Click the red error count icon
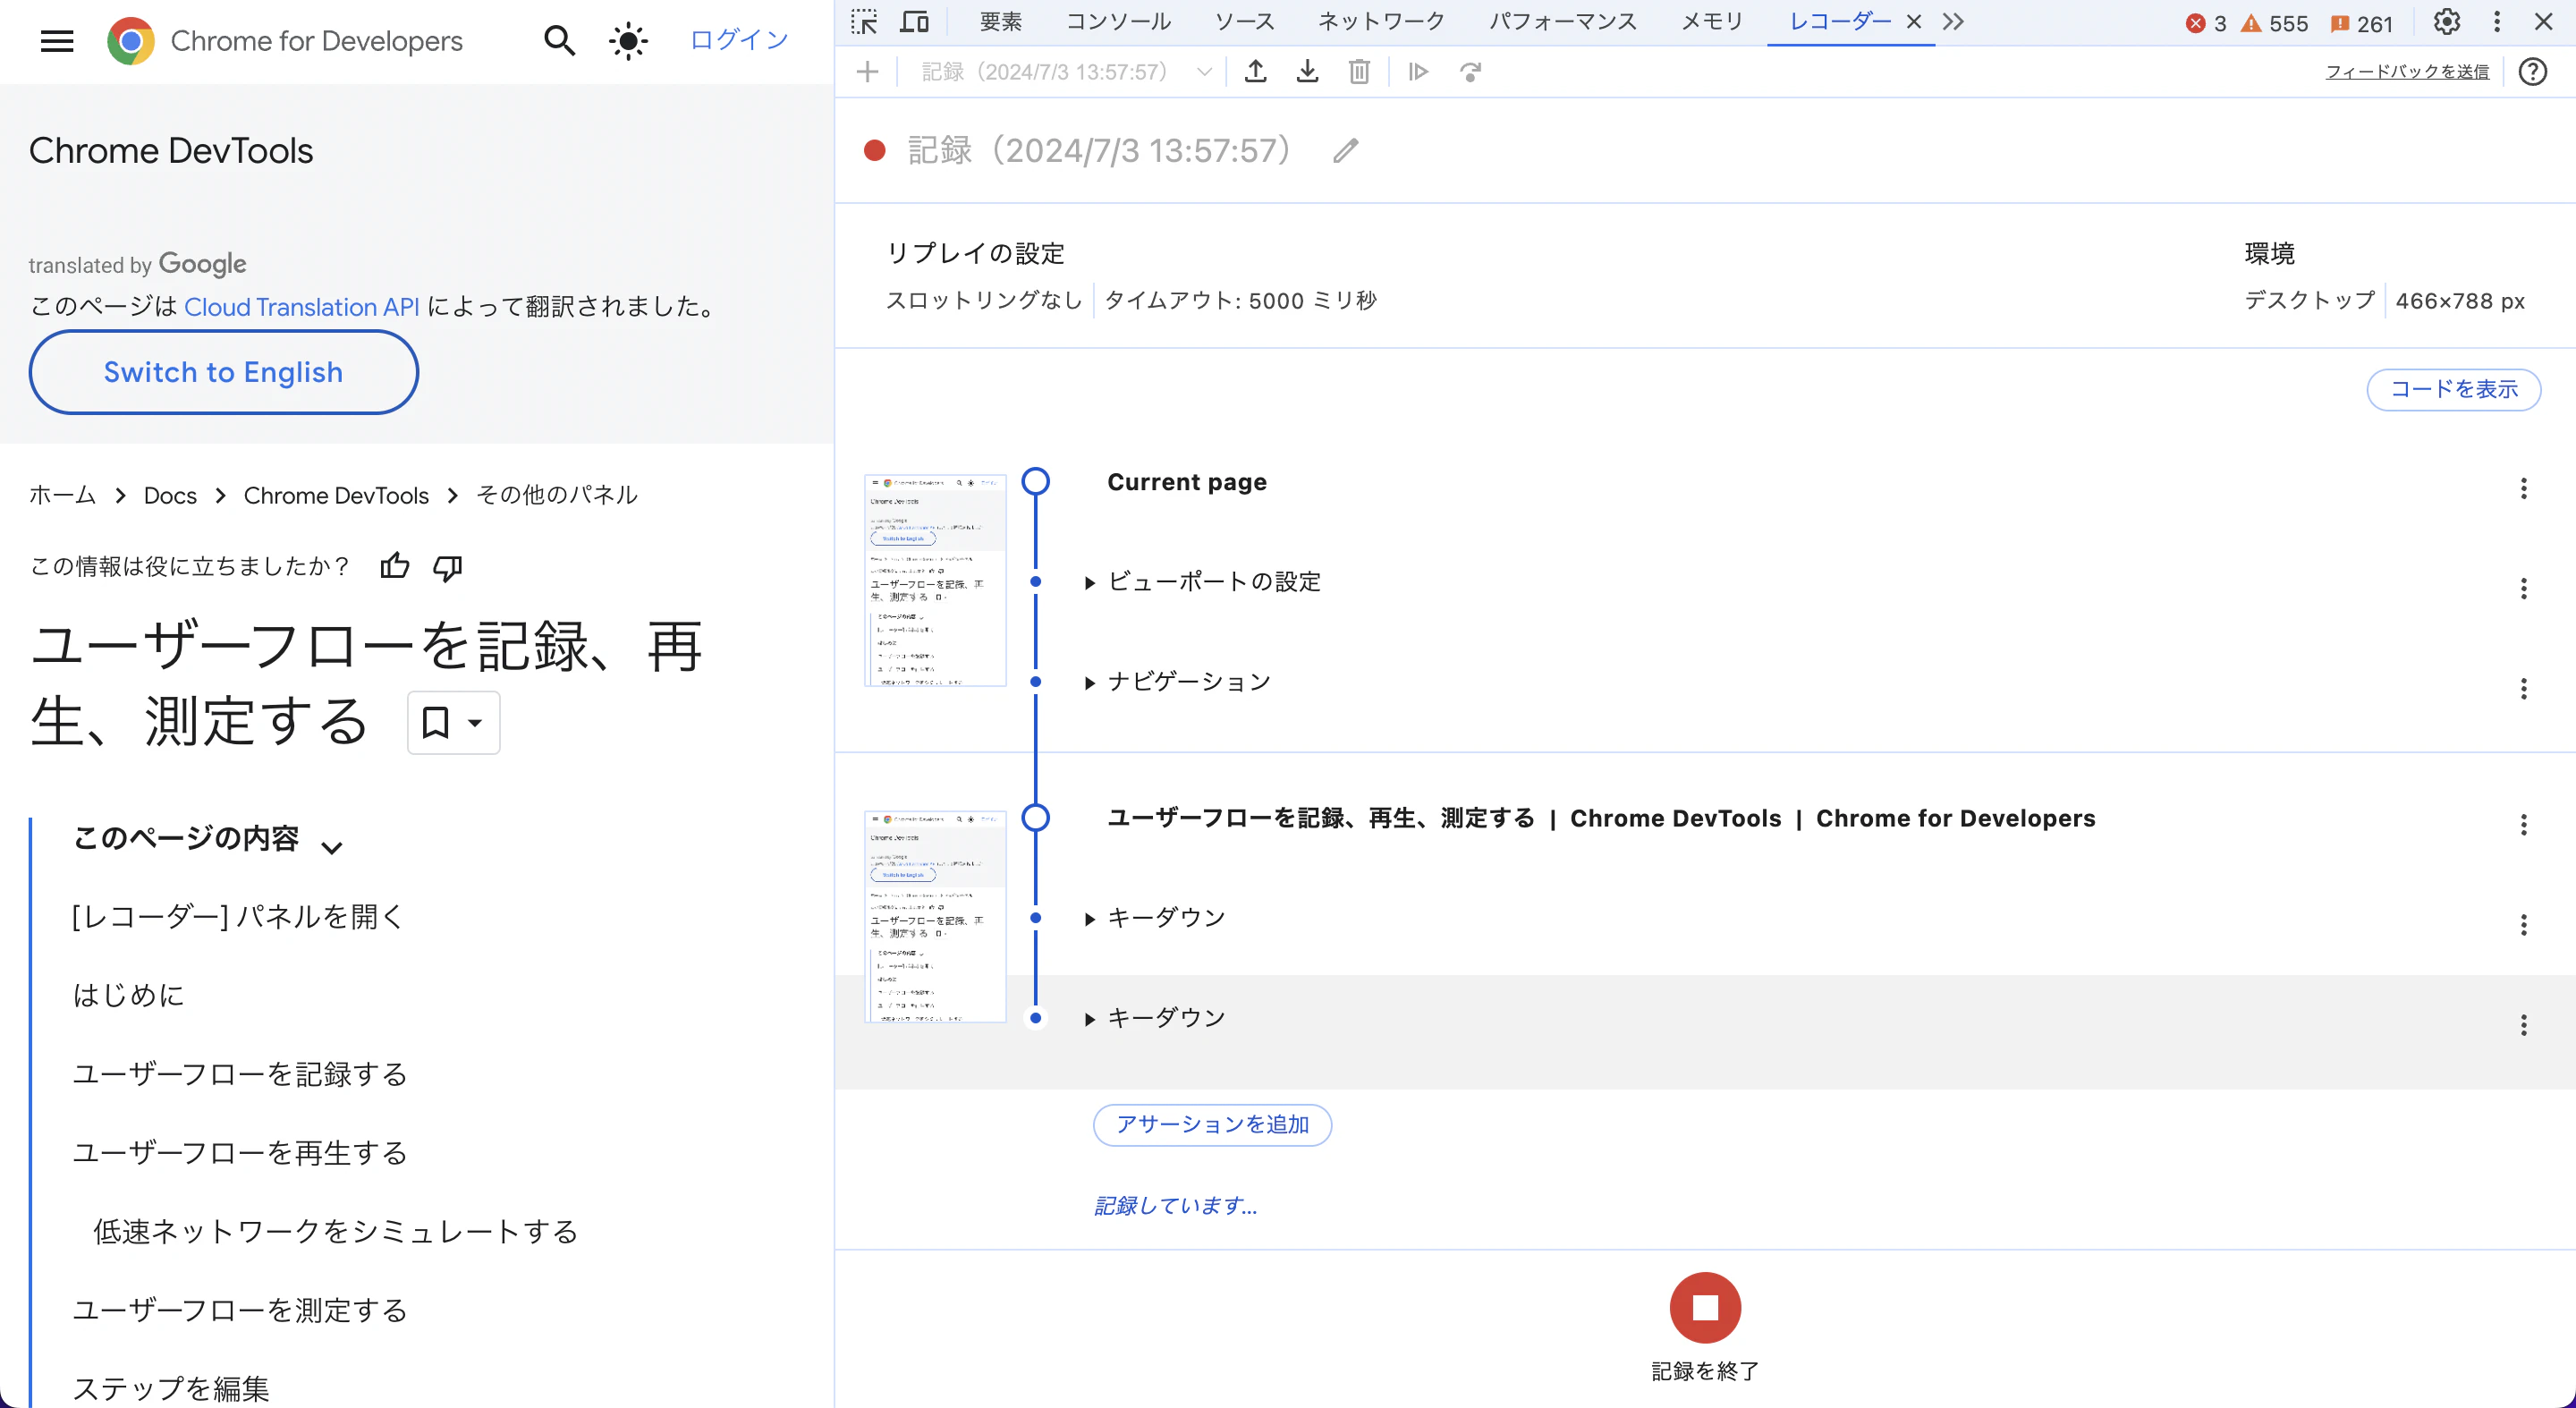The height and width of the screenshot is (1408, 2576). (x=2195, y=23)
